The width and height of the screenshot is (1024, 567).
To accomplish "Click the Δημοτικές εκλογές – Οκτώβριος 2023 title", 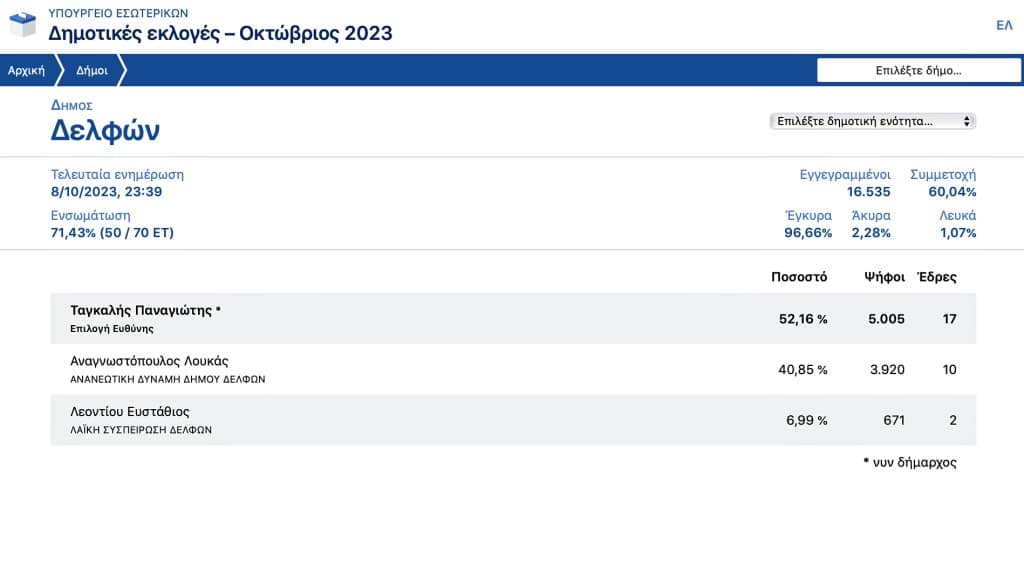I will point(220,33).
